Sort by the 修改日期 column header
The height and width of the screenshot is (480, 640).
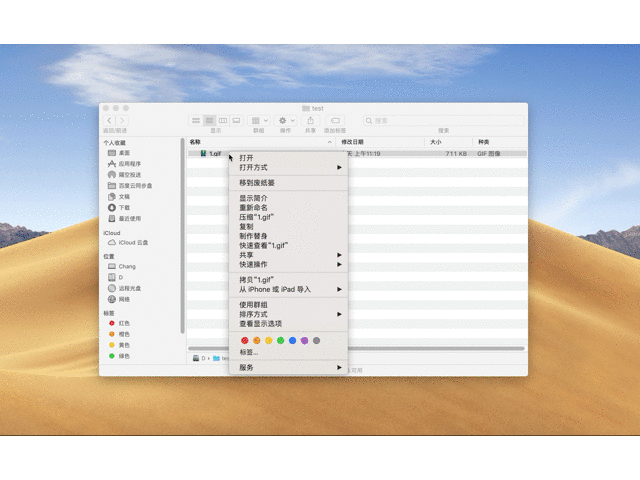[380, 142]
